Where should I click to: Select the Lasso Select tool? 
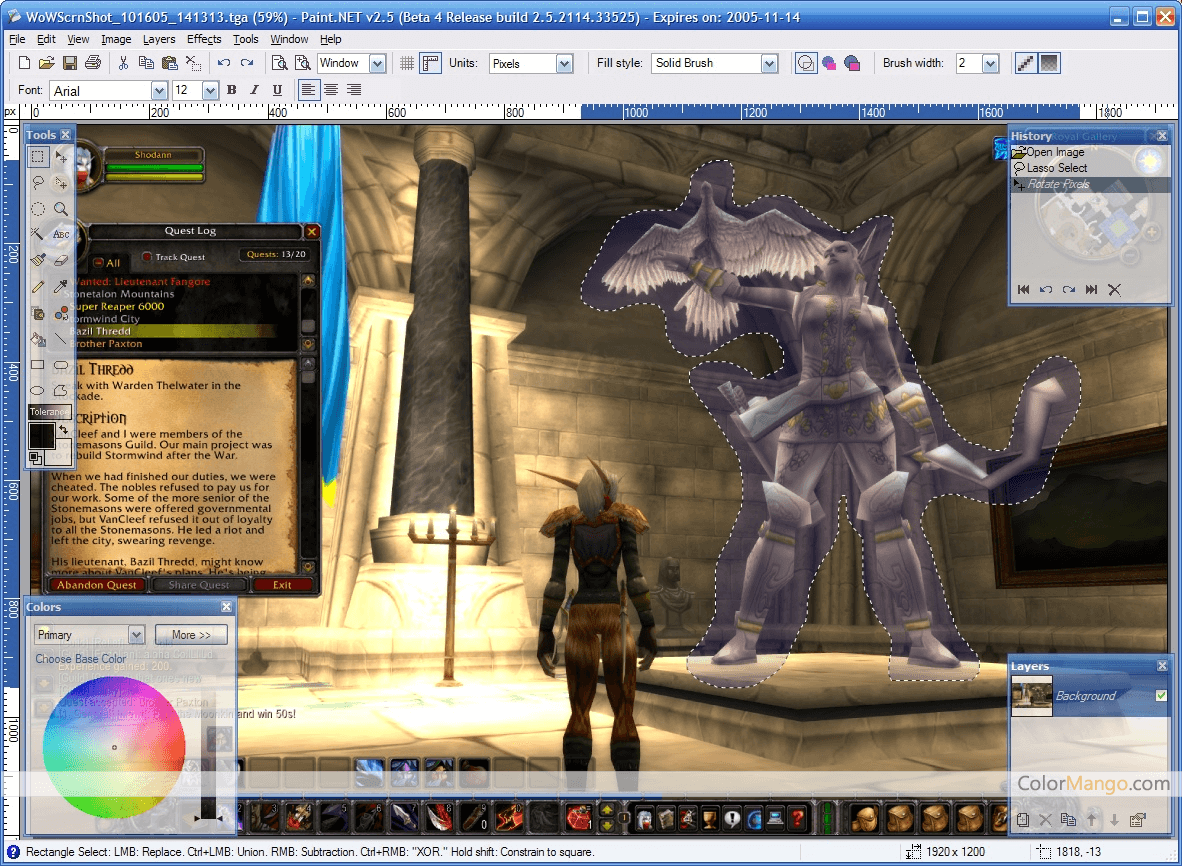(38, 183)
